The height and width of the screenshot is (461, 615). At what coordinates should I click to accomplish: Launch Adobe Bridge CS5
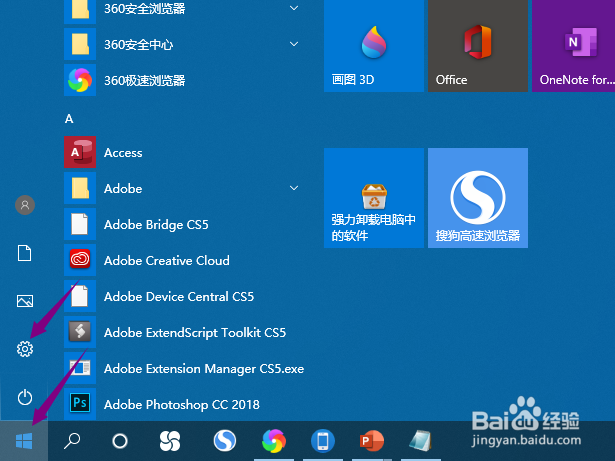click(x=185, y=224)
